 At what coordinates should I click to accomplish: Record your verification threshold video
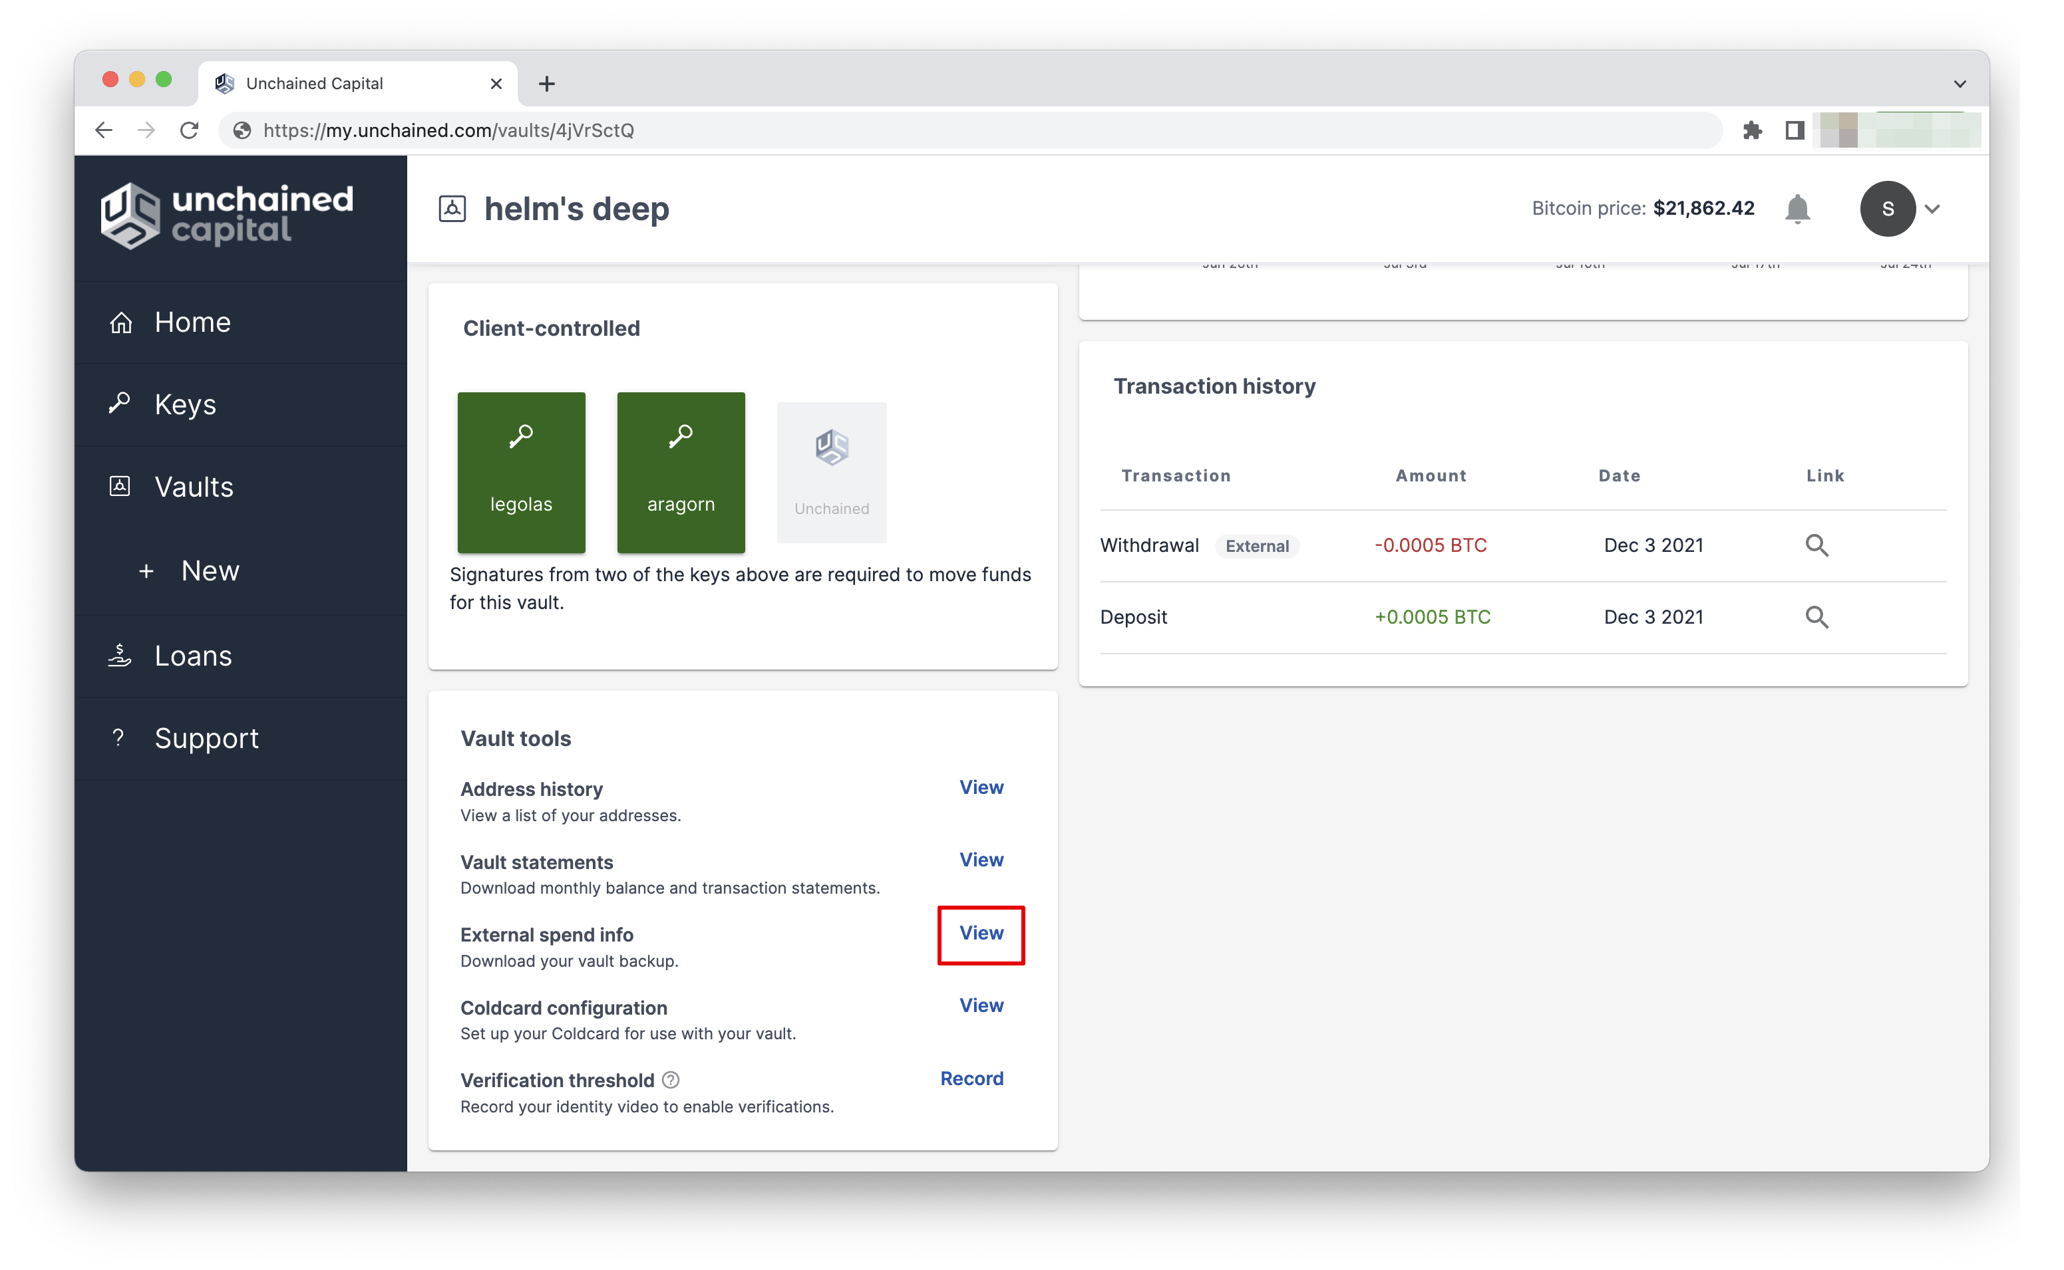coord(971,1078)
